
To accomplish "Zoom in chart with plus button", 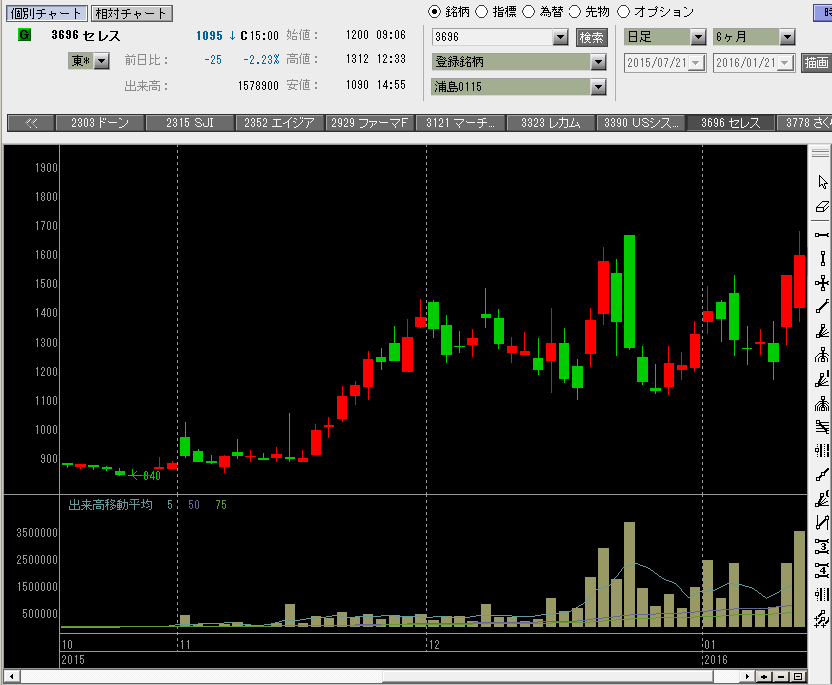I will coord(764,677).
